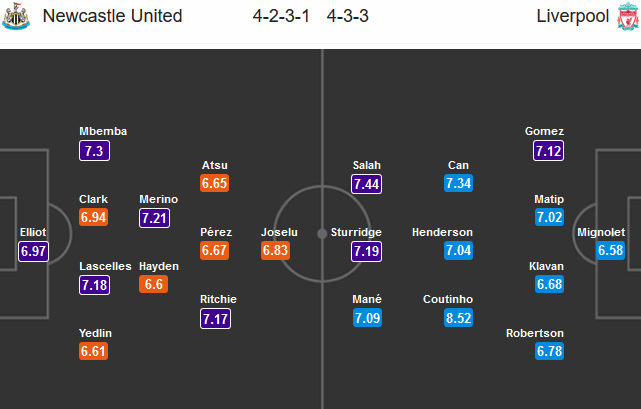This screenshot has width=641, height=409.
Task: Click the Lascelles player name
Action: point(105,266)
